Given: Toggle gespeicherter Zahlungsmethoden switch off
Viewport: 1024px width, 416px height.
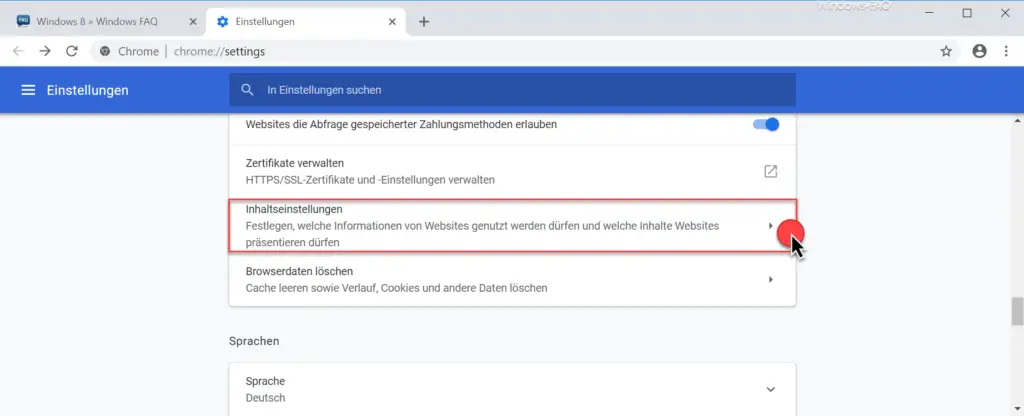Looking at the screenshot, I should [x=766, y=124].
